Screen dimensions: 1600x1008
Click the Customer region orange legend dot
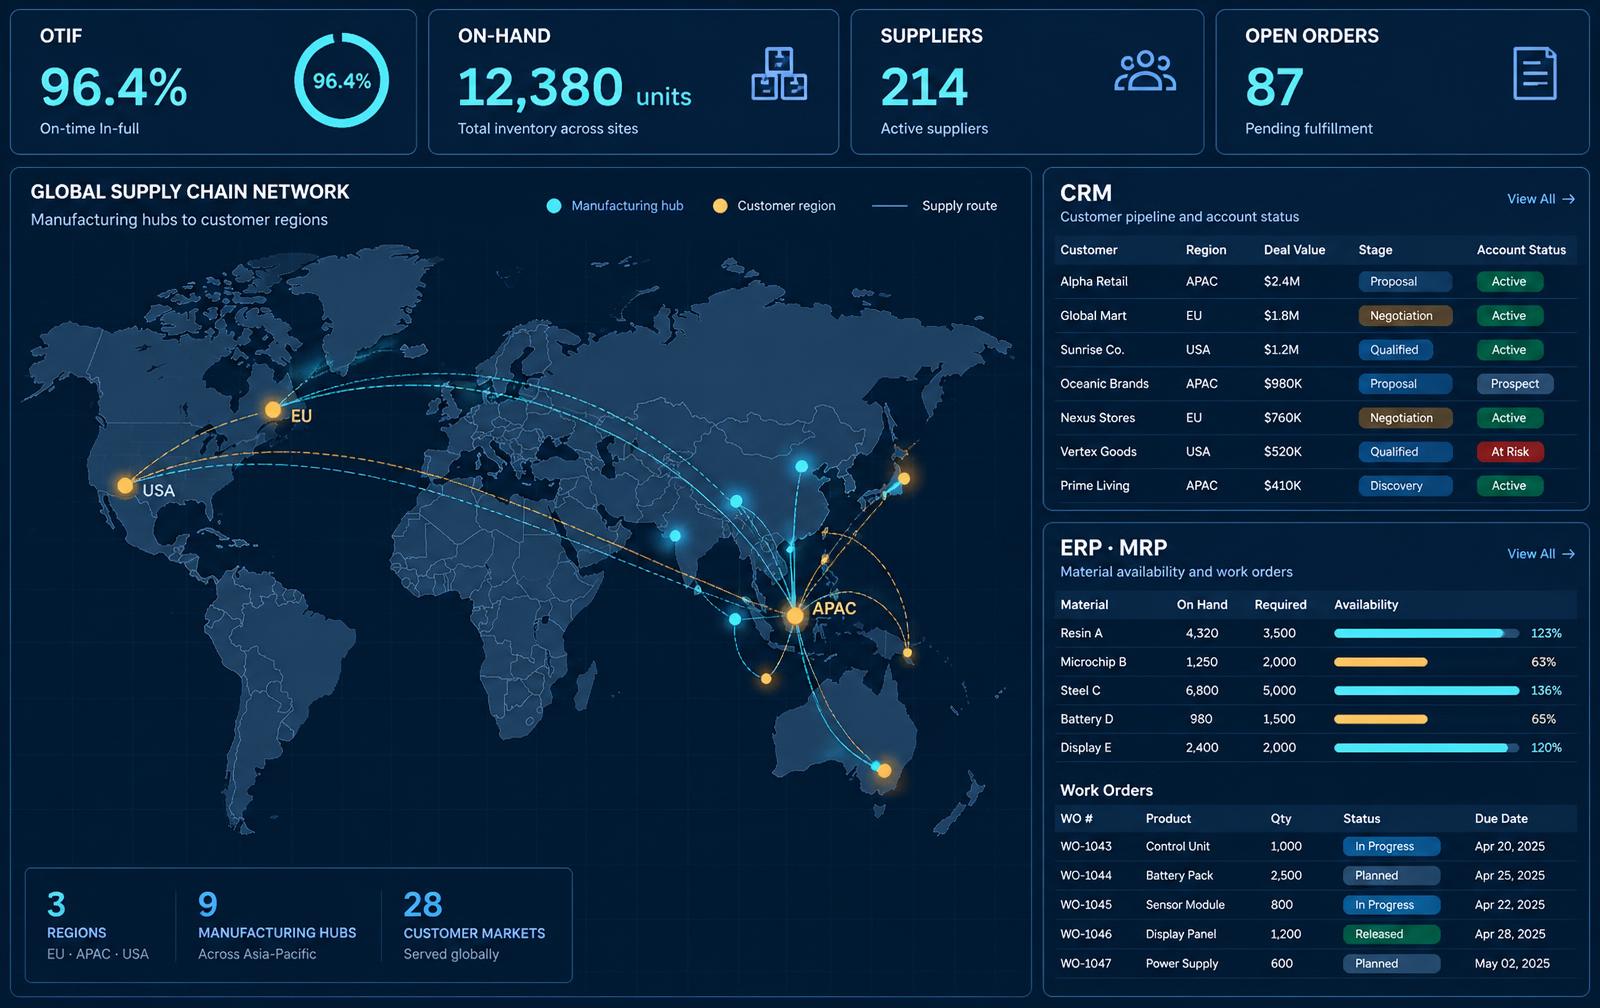[720, 206]
